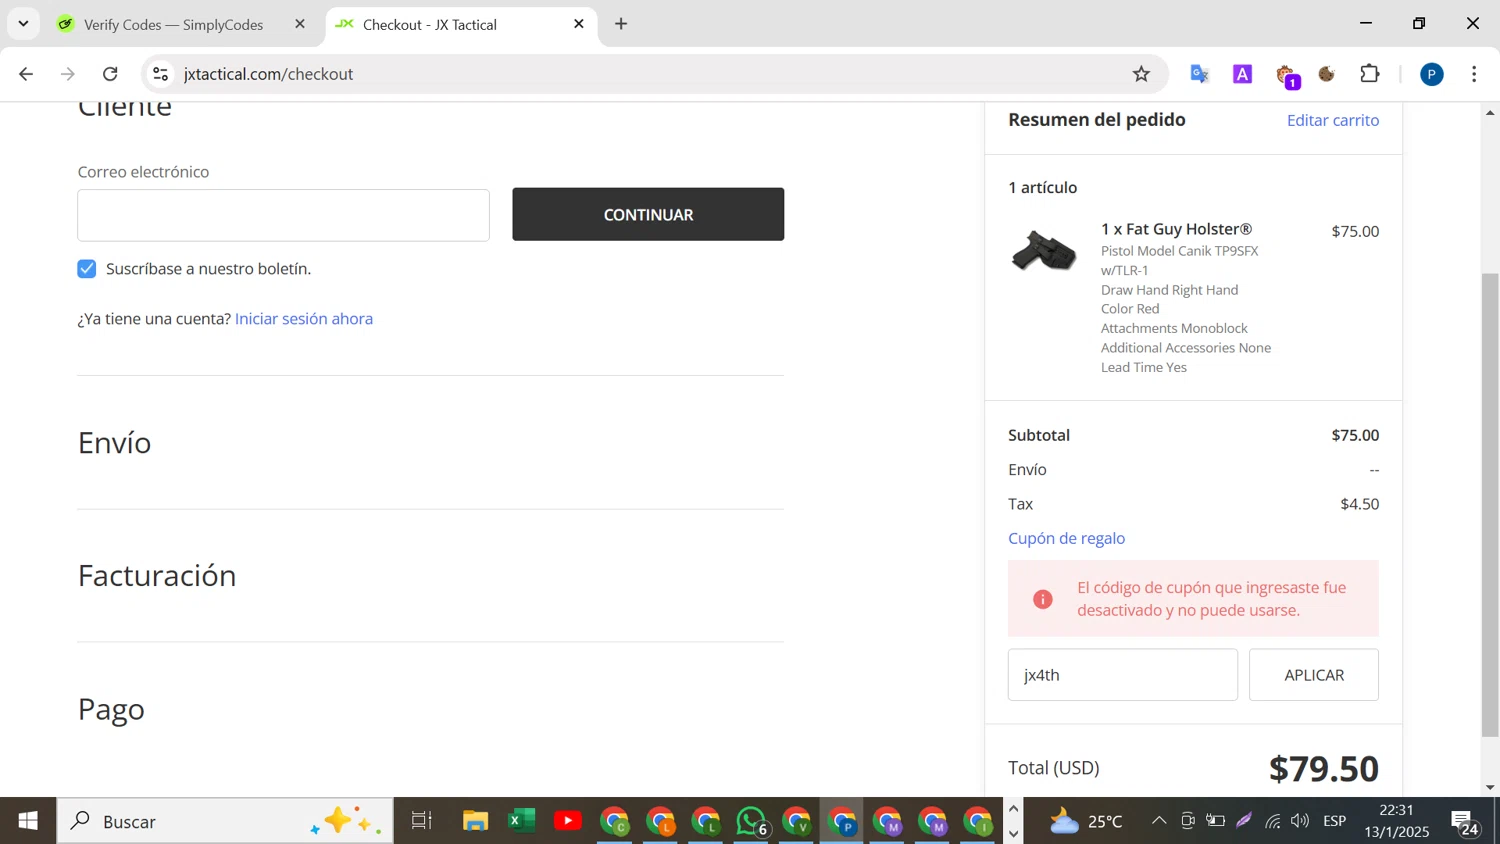Bookmark this page with the star icon
This screenshot has height=844, width=1500.
pyautogui.click(x=1141, y=74)
